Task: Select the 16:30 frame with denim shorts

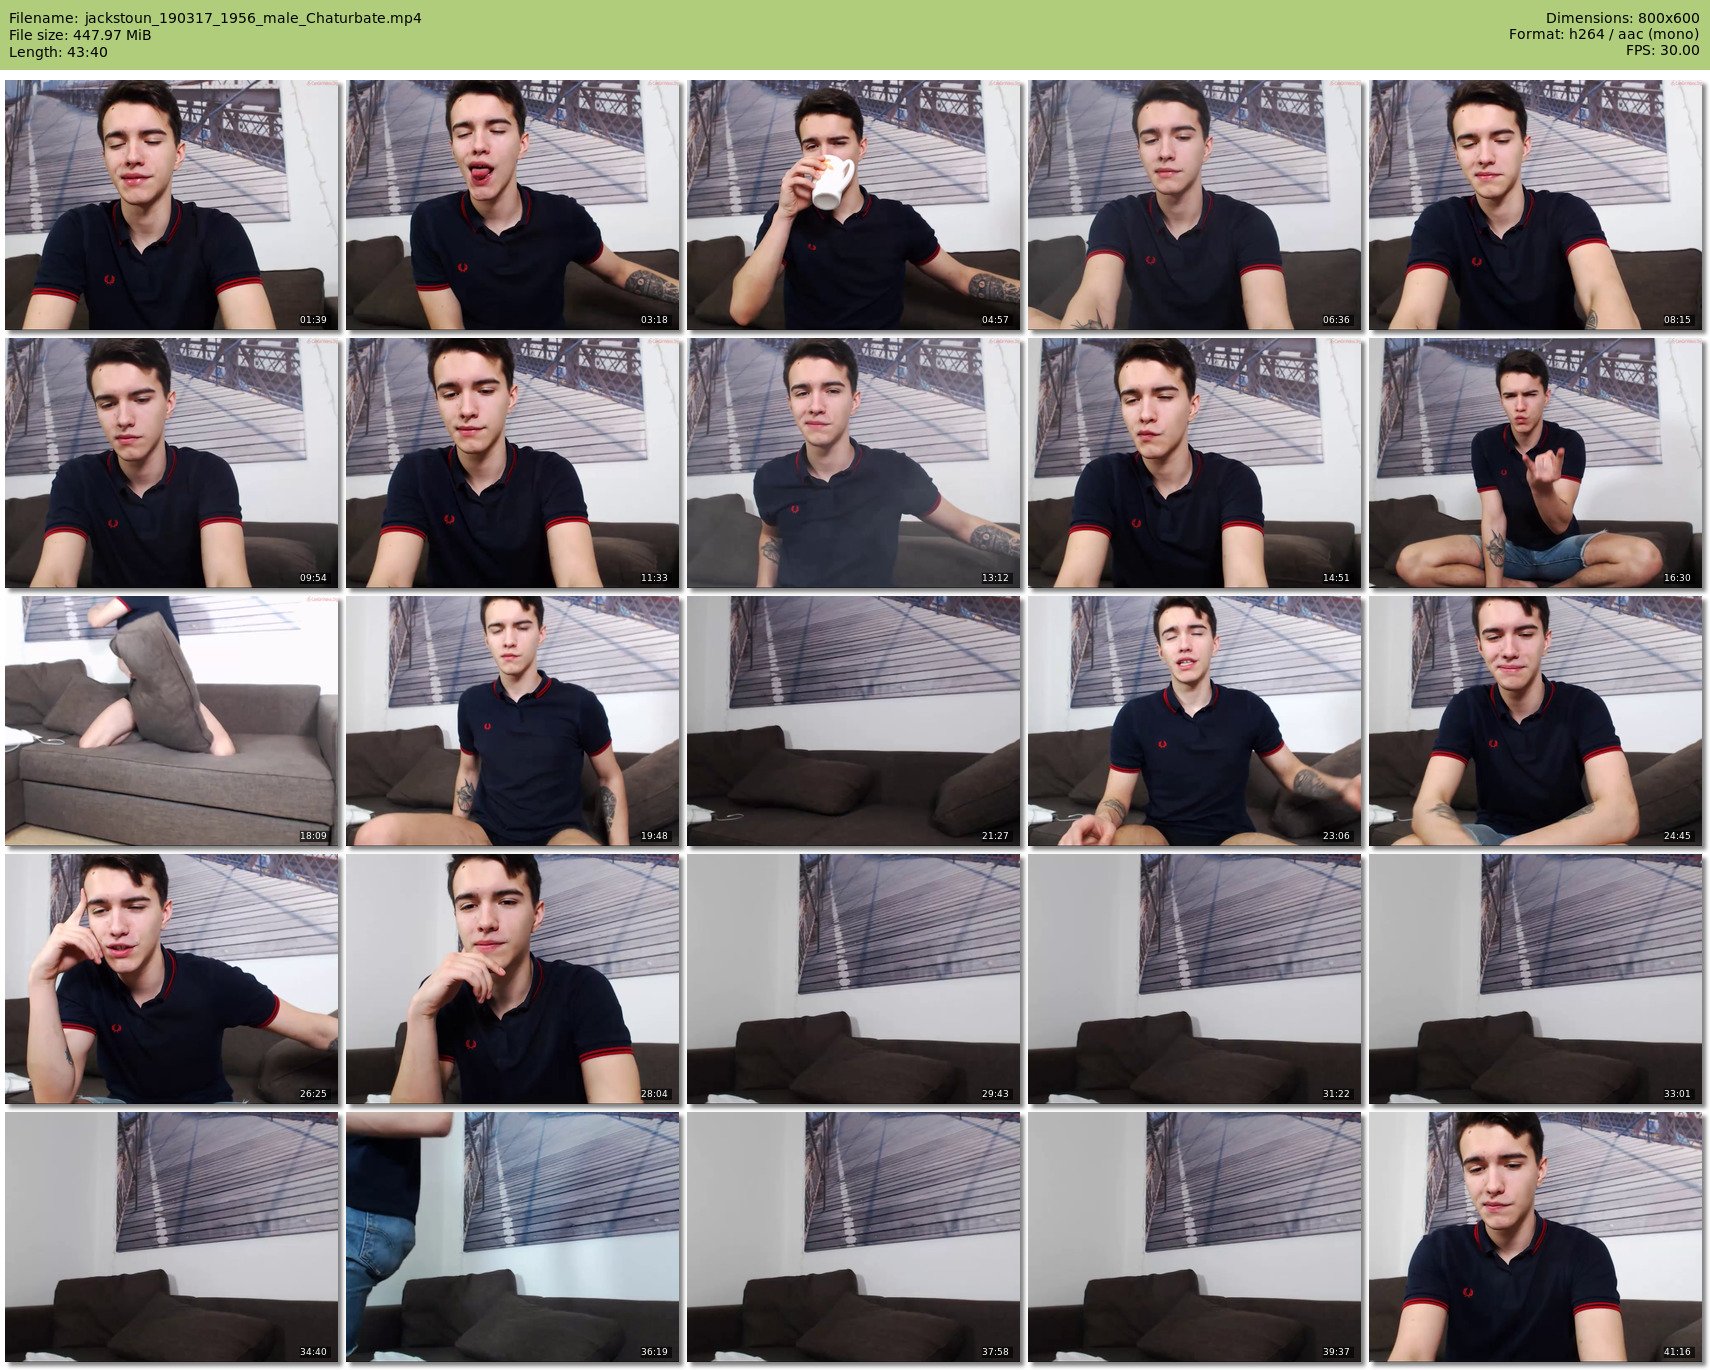Action: click(1535, 463)
